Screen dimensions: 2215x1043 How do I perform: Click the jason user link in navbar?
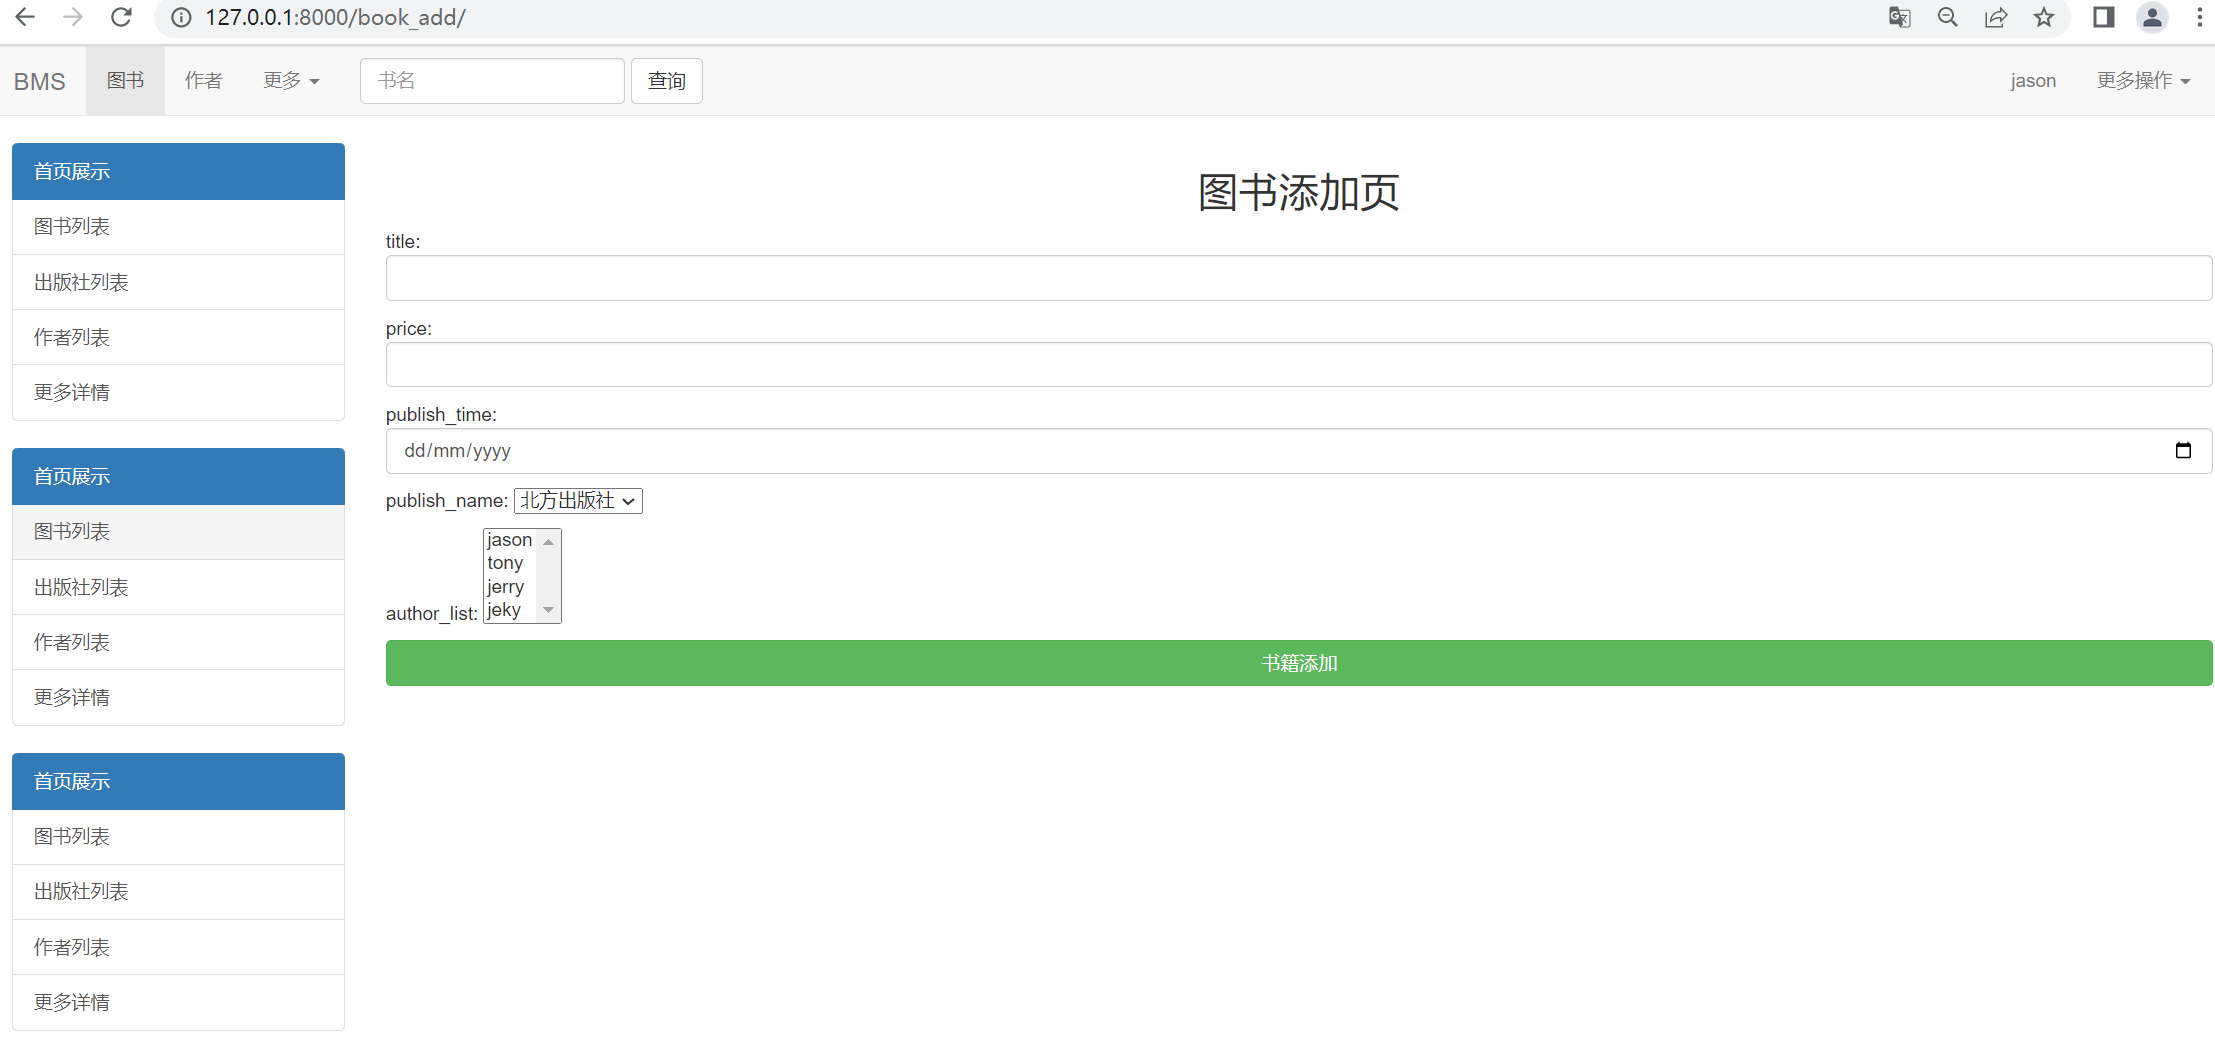tap(2033, 81)
